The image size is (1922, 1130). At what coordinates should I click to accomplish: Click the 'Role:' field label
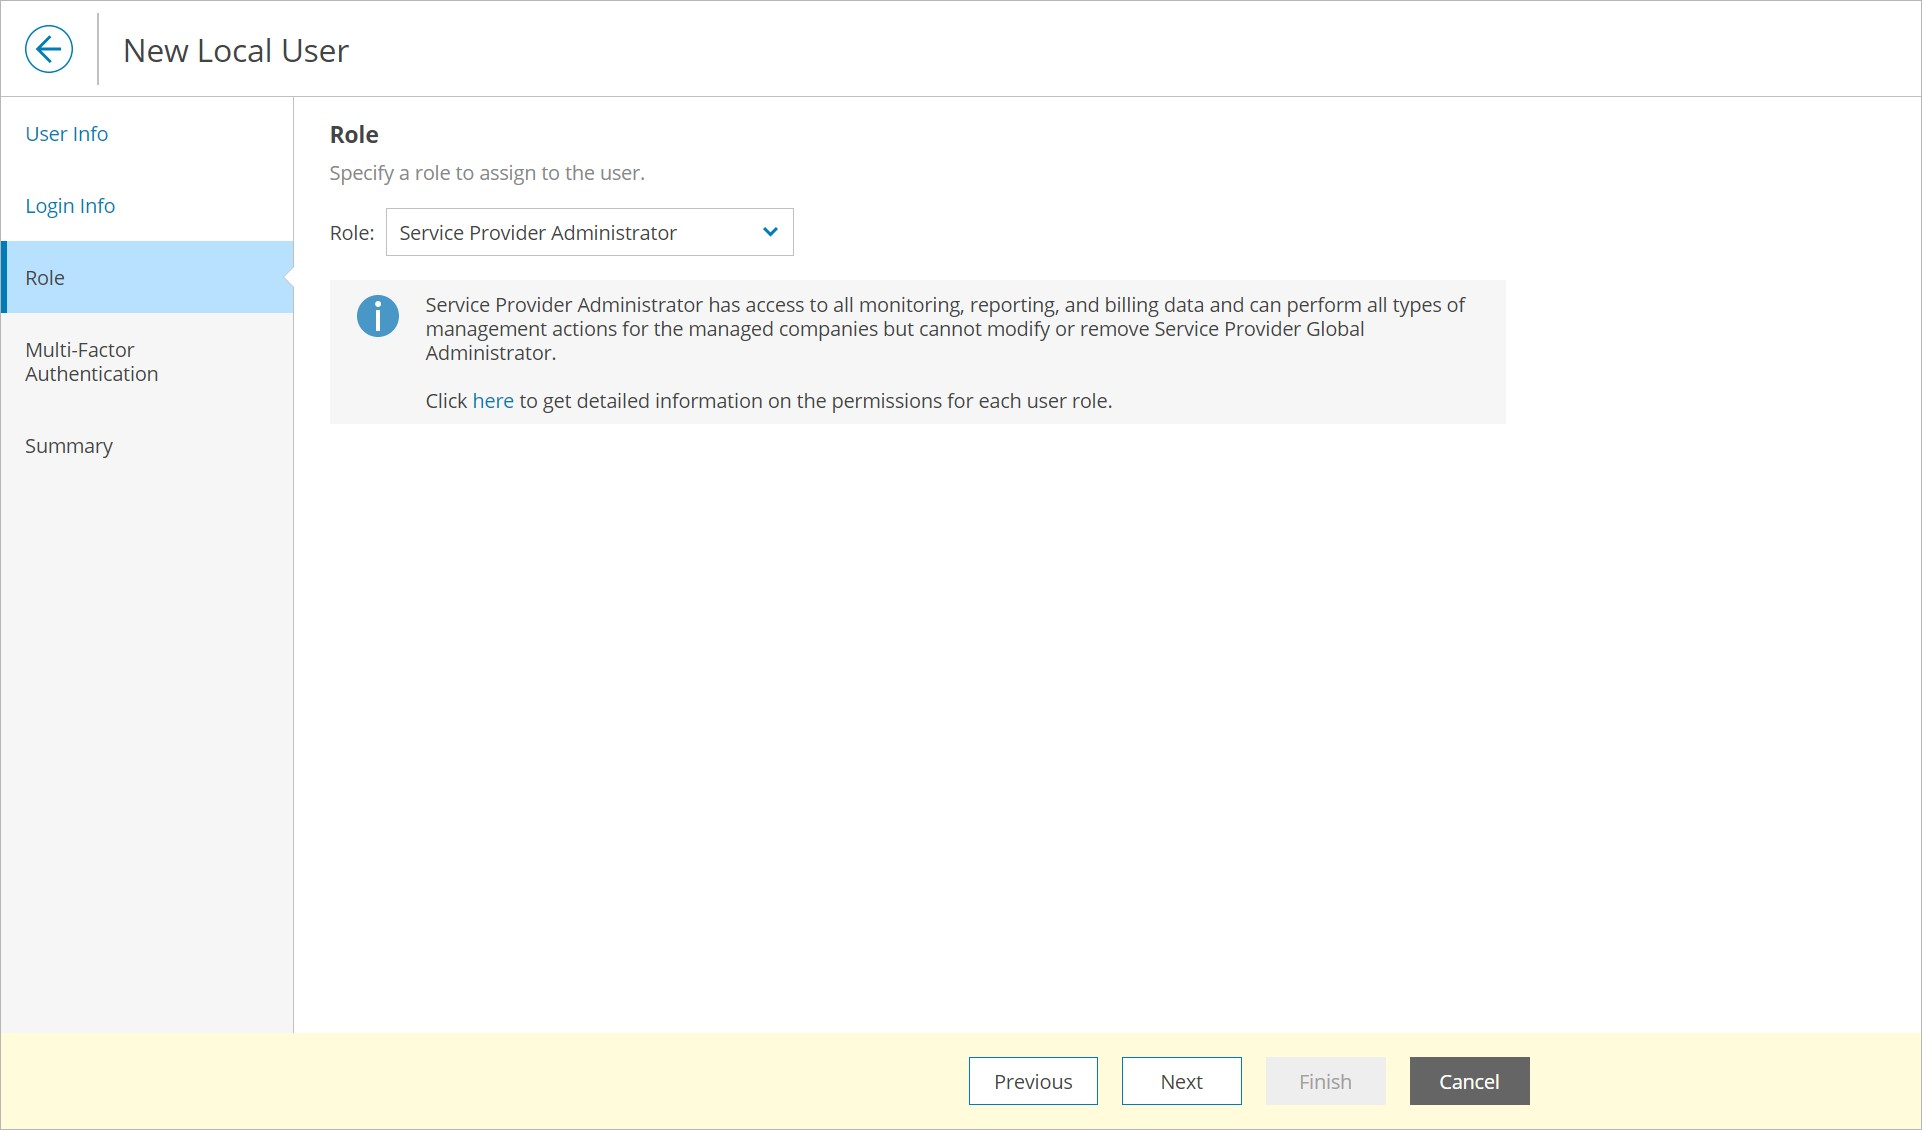pos(352,233)
